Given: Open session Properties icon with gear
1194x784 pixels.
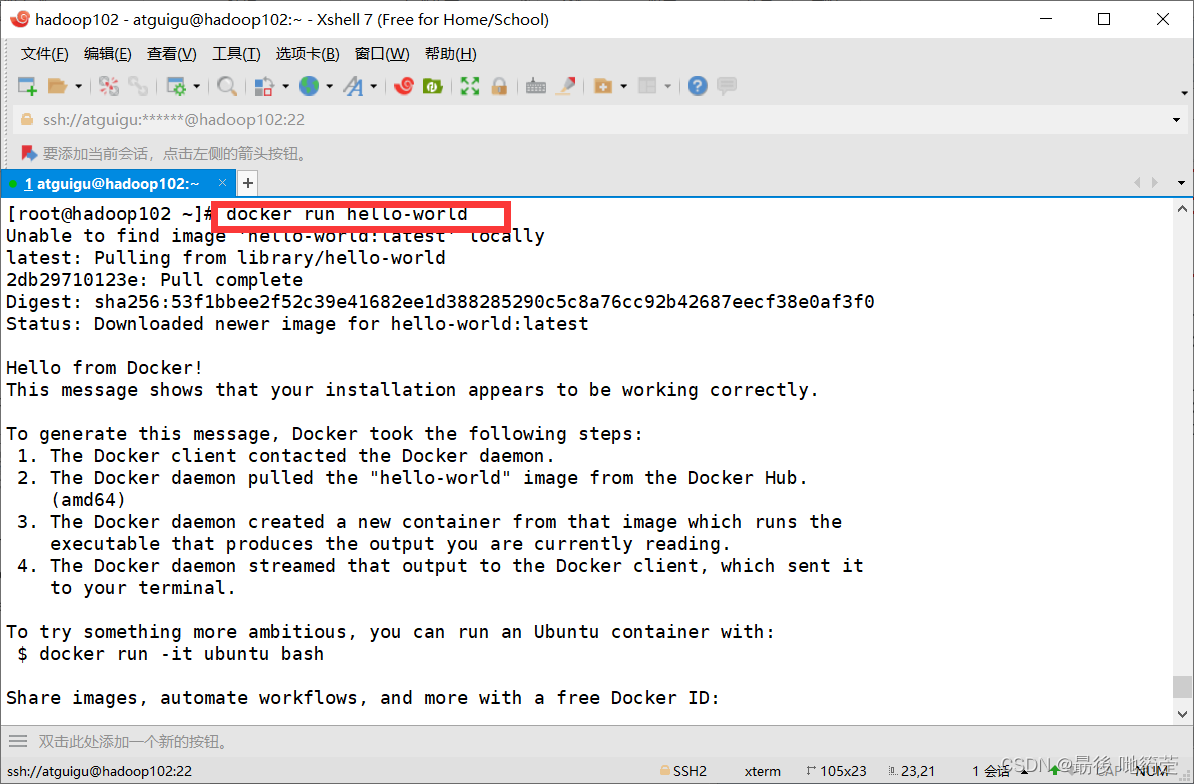Looking at the screenshot, I should coord(176,86).
